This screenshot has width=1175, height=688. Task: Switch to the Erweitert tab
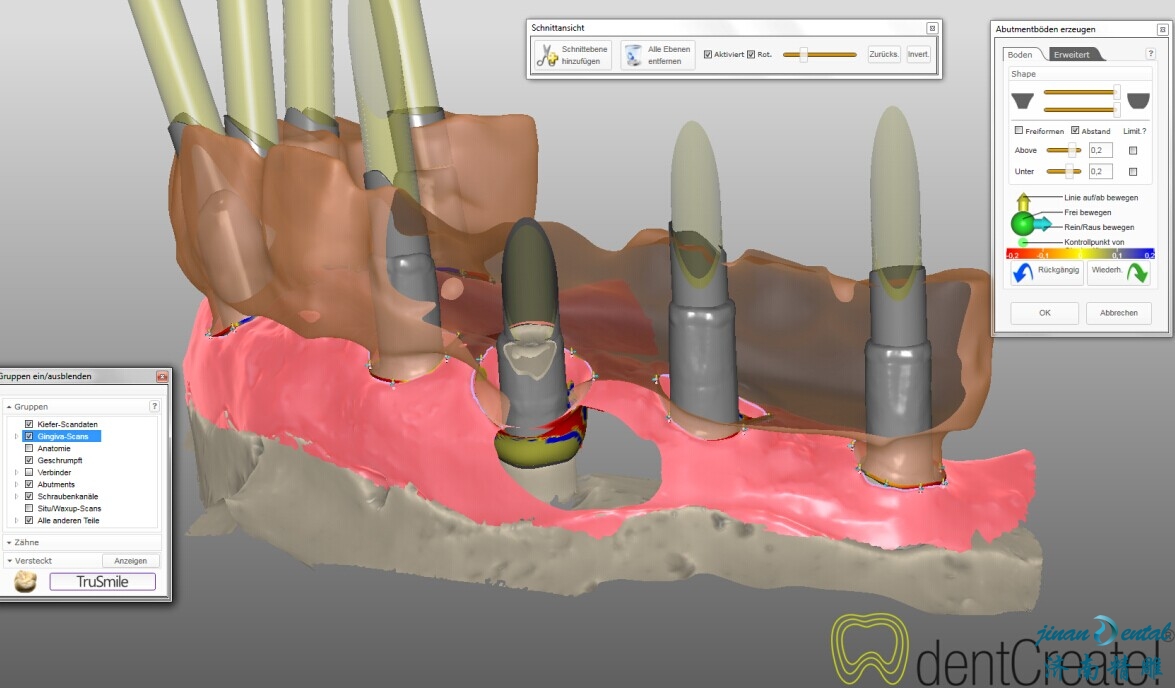[x=1072, y=55]
